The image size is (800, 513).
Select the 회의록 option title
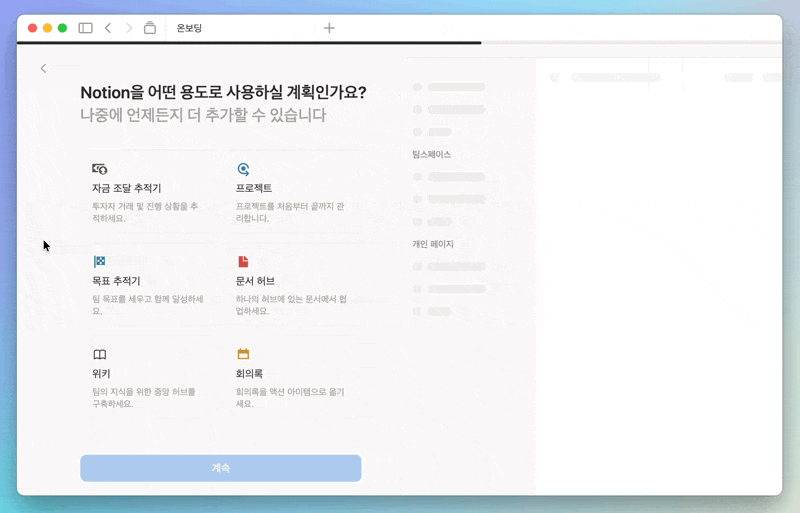coord(249,374)
